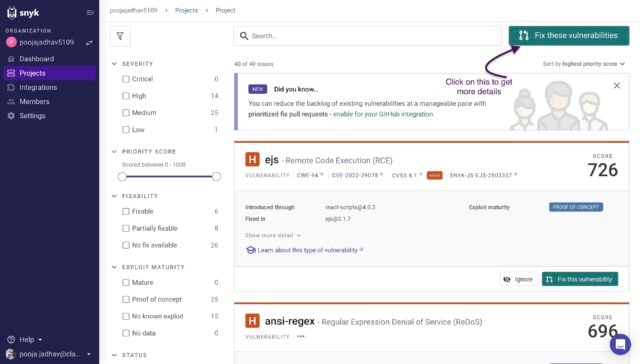The height and width of the screenshot is (364, 640).
Task: Click the poojajadhav5109 breadcrumb
Action: pyautogui.click(x=133, y=10)
